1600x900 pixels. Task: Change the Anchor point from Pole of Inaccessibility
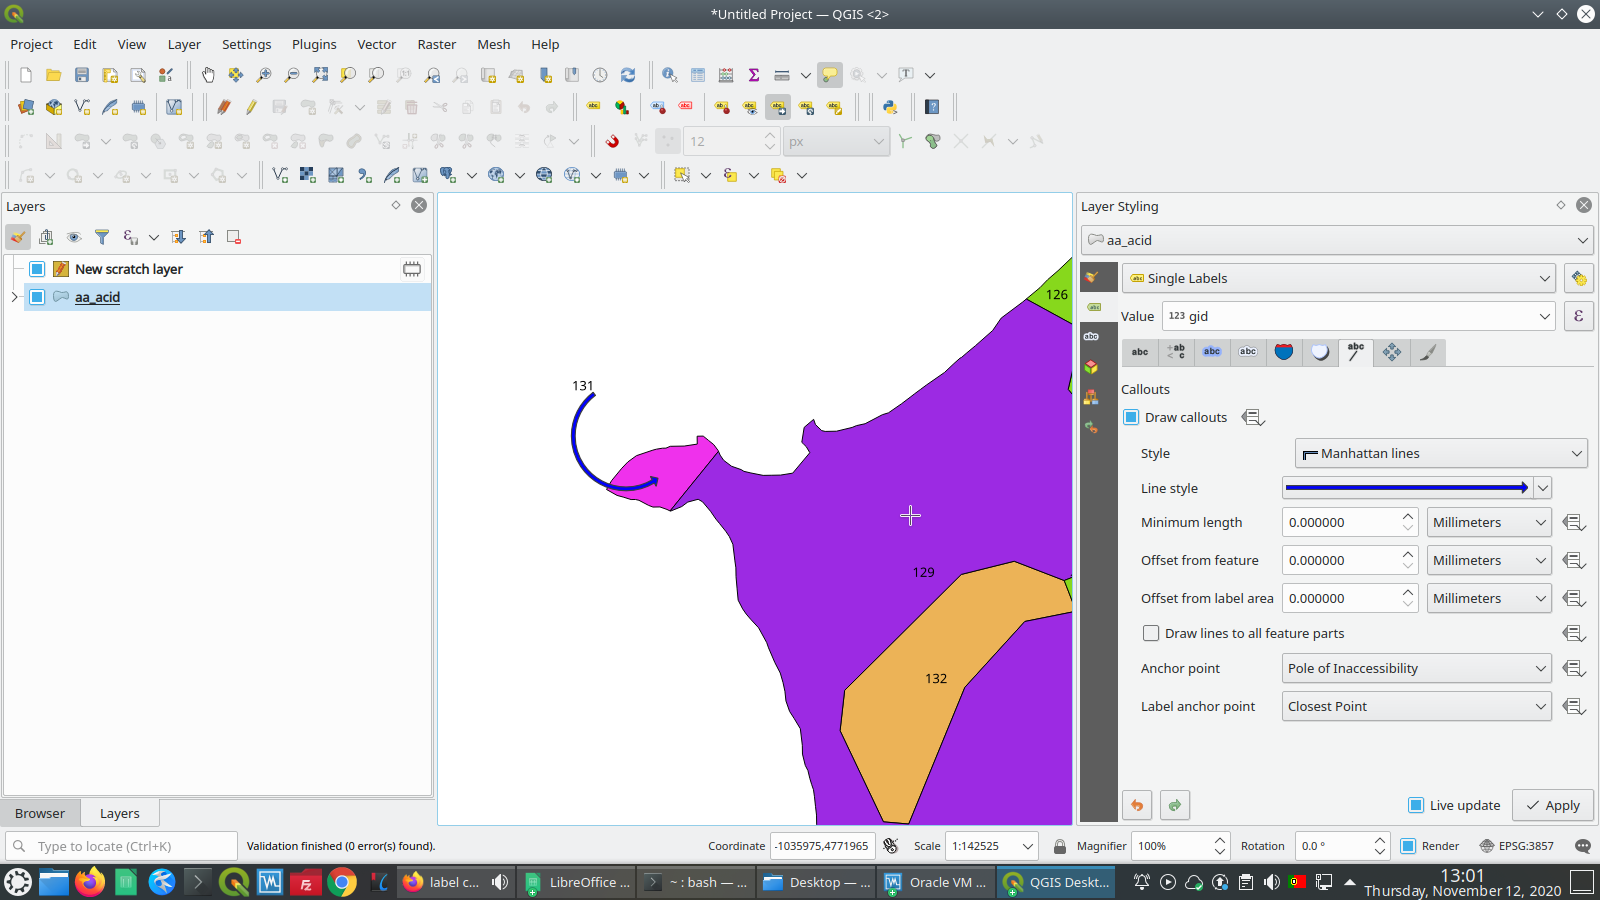(x=1416, y=668)
